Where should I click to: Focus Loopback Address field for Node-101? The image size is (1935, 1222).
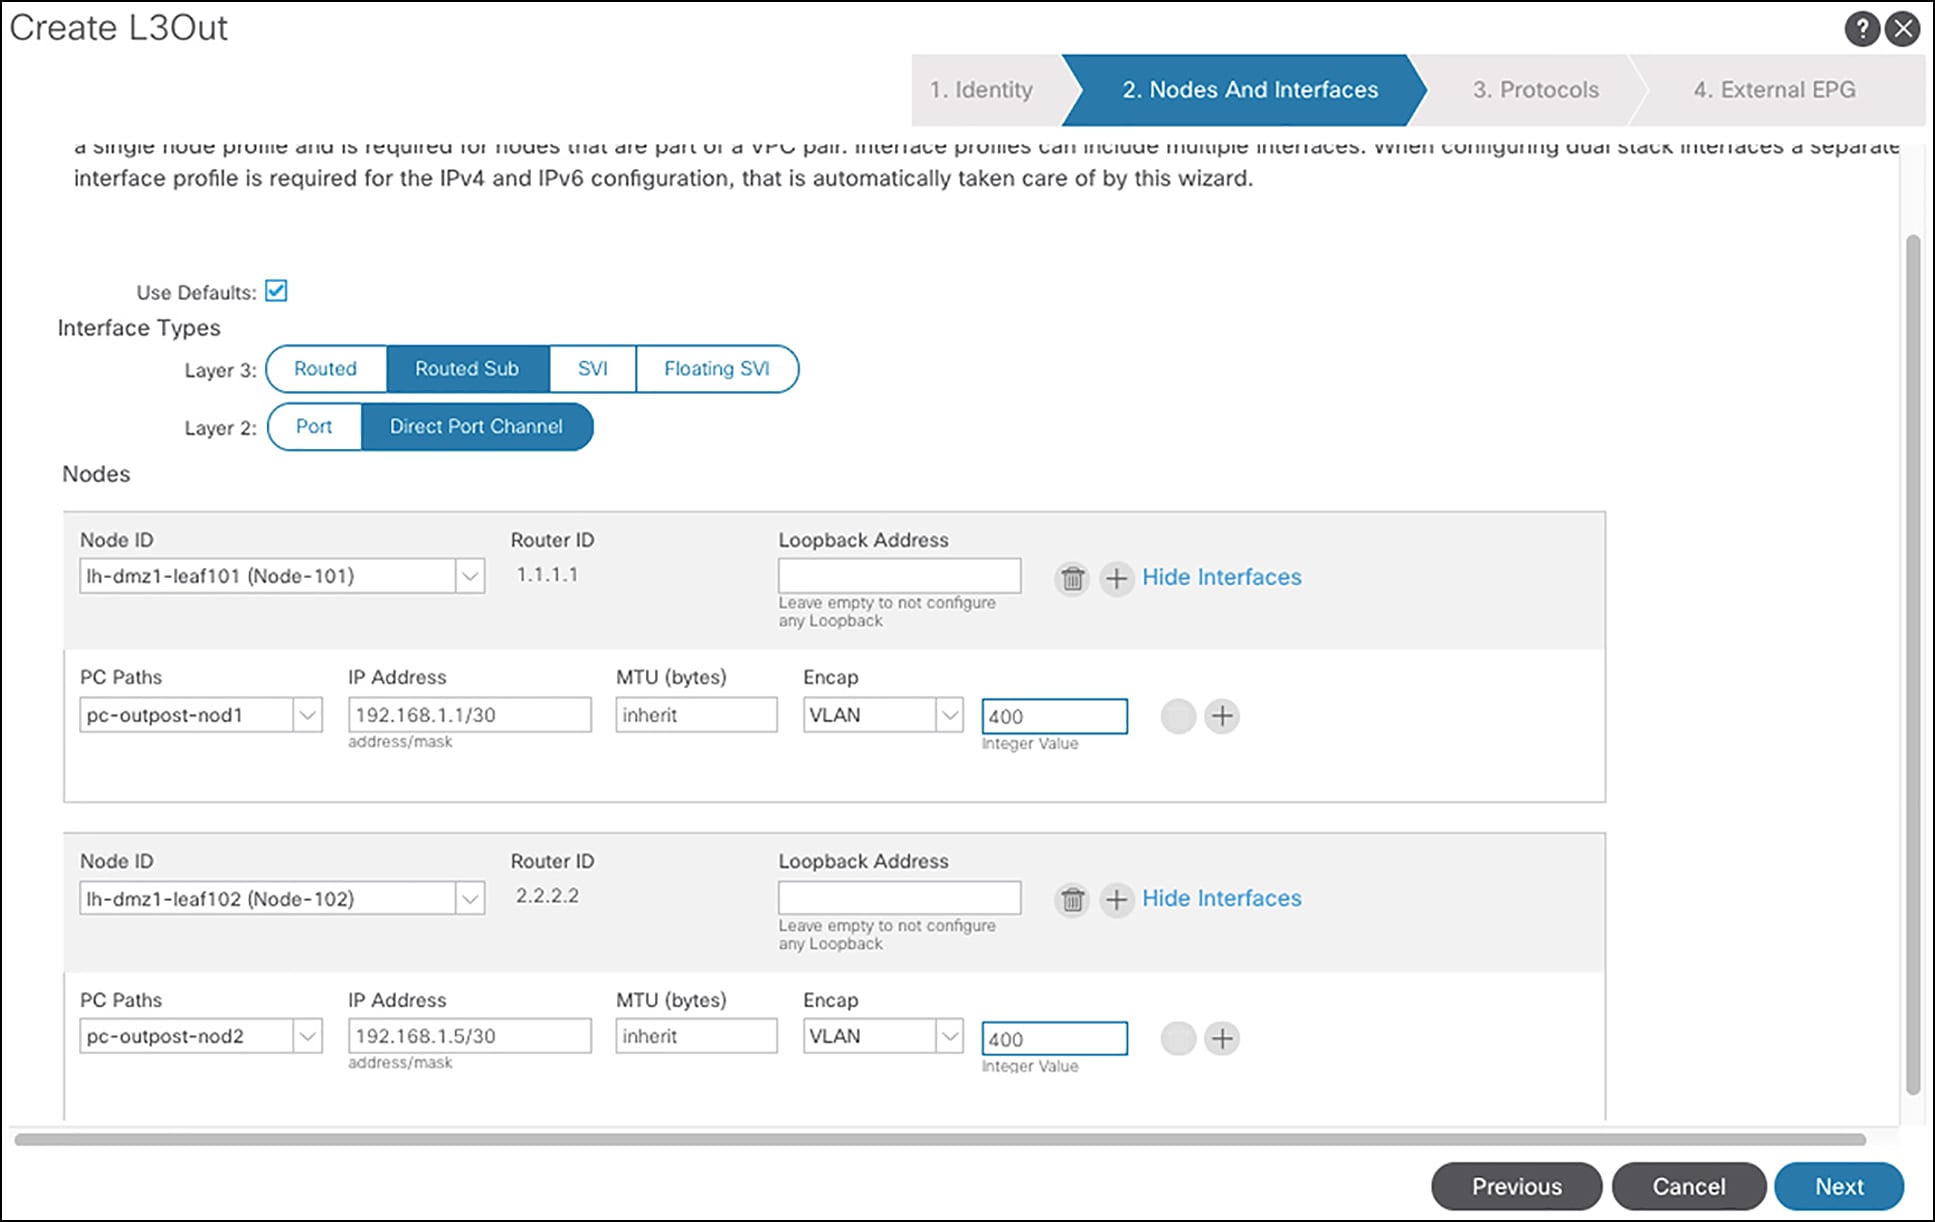pos(899,576)
